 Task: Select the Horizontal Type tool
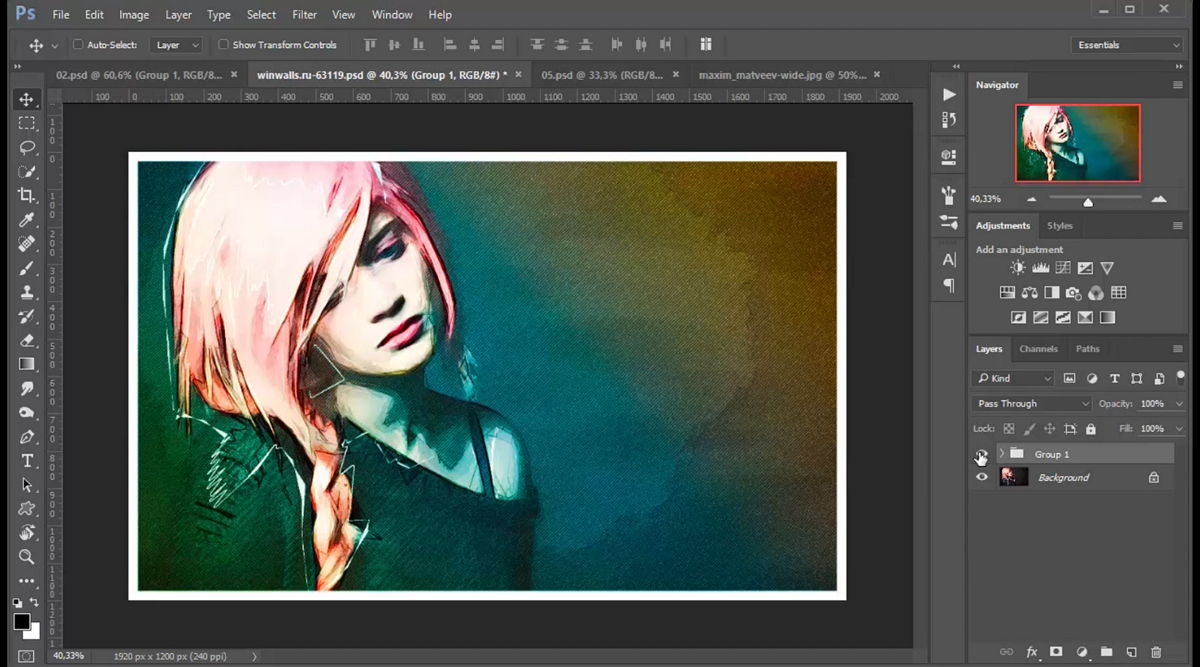click(27, 461)
